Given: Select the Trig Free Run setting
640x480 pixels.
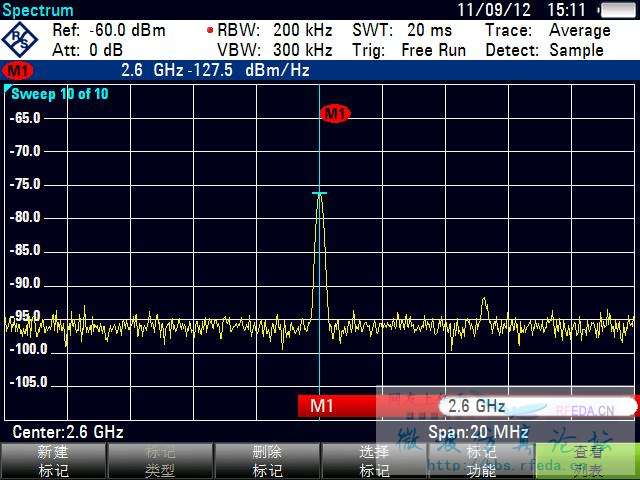Looking at the screenshot, I should tap(409, 50).
